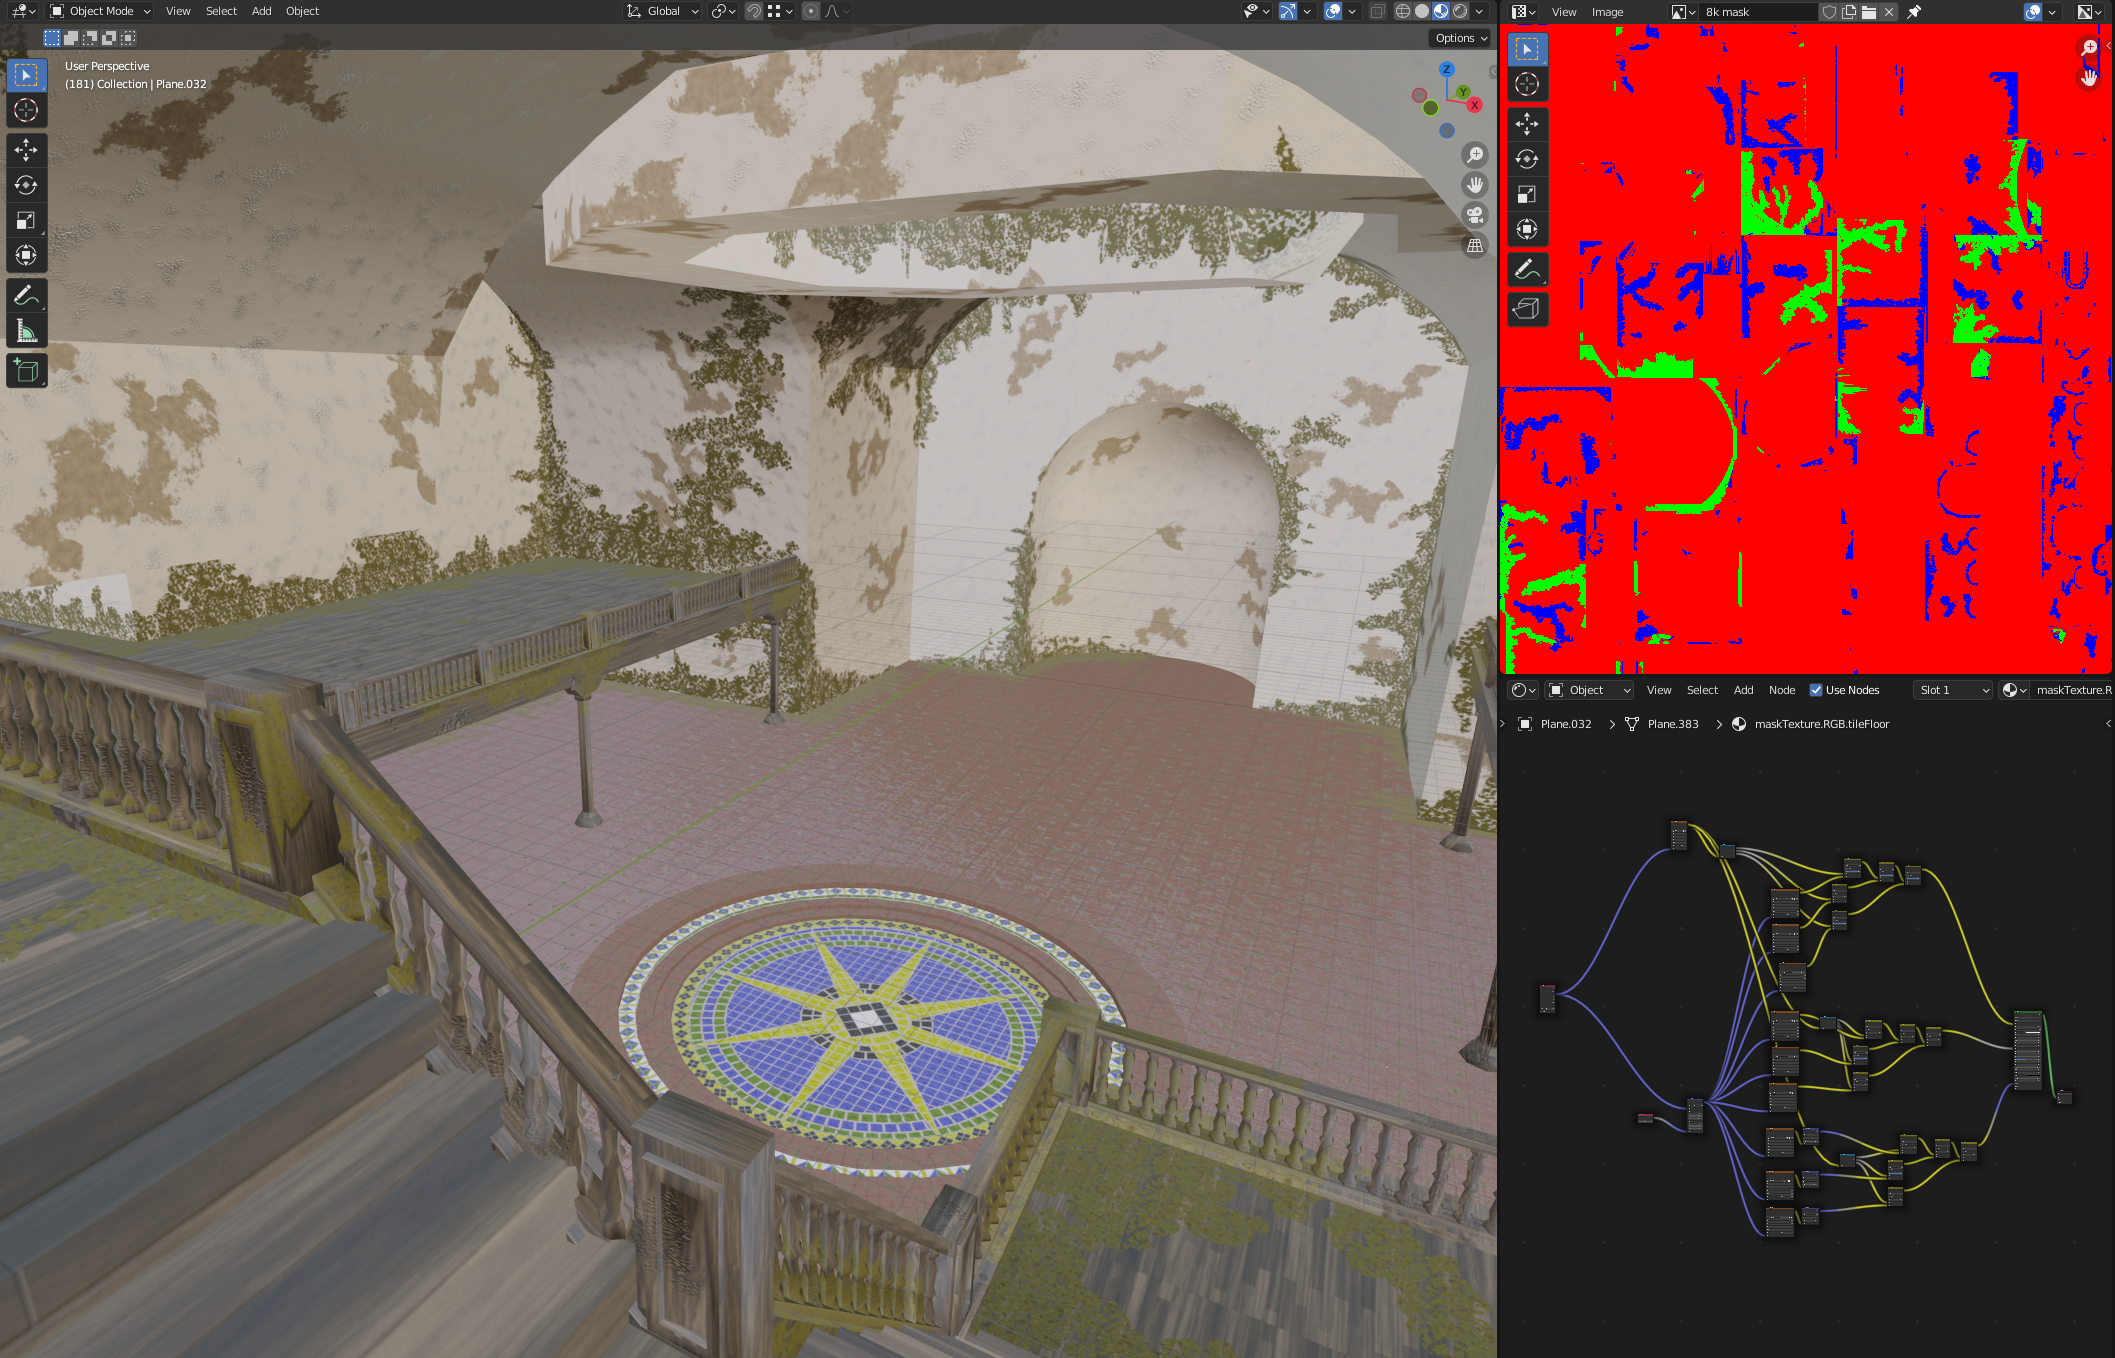Screen dimensions: 2115x1358
Task: Open the Add menu in 3D viewport
Action: click(x=261, y=11)
